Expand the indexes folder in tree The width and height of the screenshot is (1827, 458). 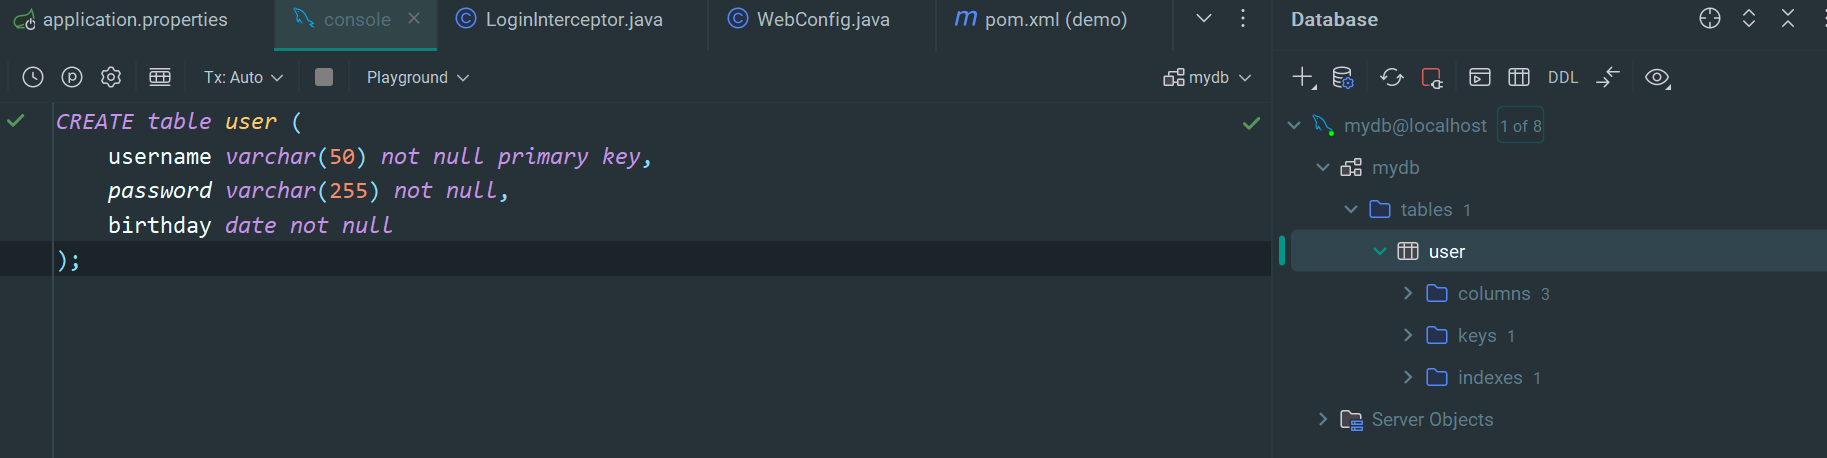1408,377
